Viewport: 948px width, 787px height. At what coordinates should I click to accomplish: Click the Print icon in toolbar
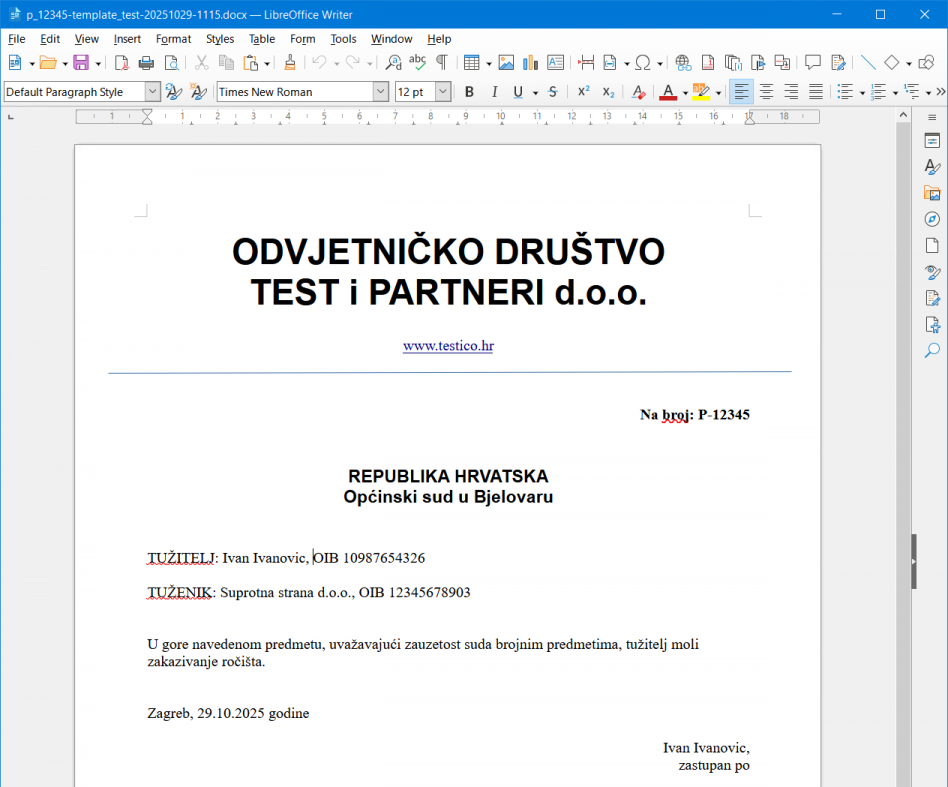[x=146, y=63]
